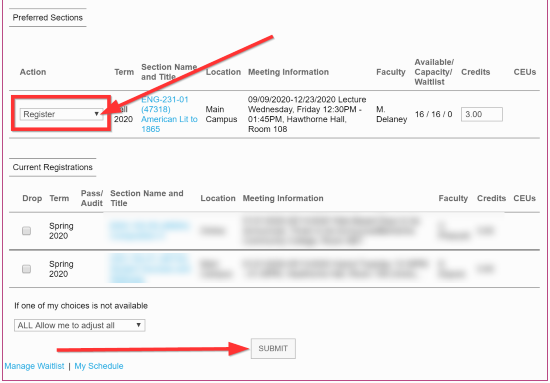Screen dimensions: 550x383
Task: Open the Register action dropdown
Action: tap(61, 114)
